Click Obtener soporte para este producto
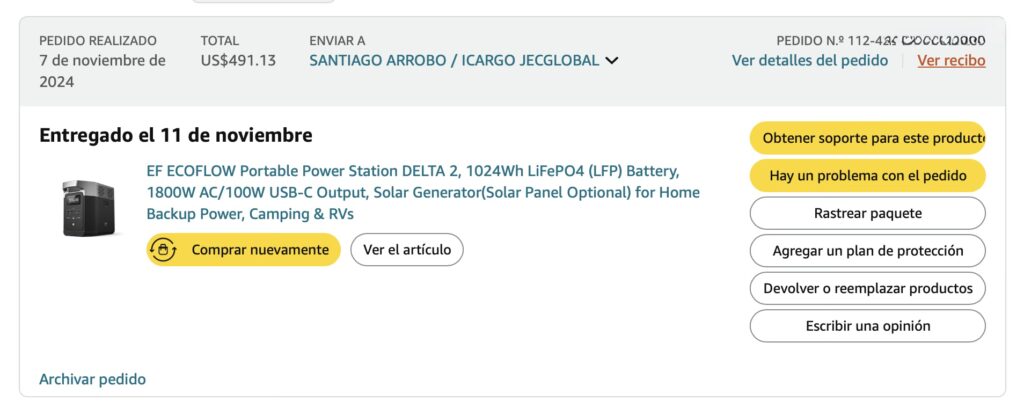 click(x=867, y=138)
